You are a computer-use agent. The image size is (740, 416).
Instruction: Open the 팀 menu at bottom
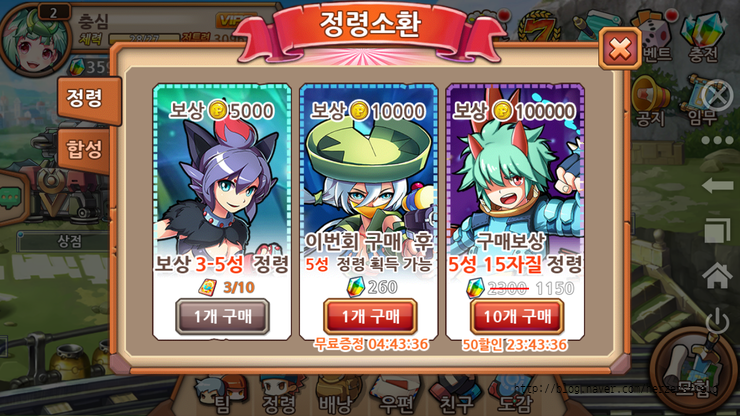pos(221,397)
